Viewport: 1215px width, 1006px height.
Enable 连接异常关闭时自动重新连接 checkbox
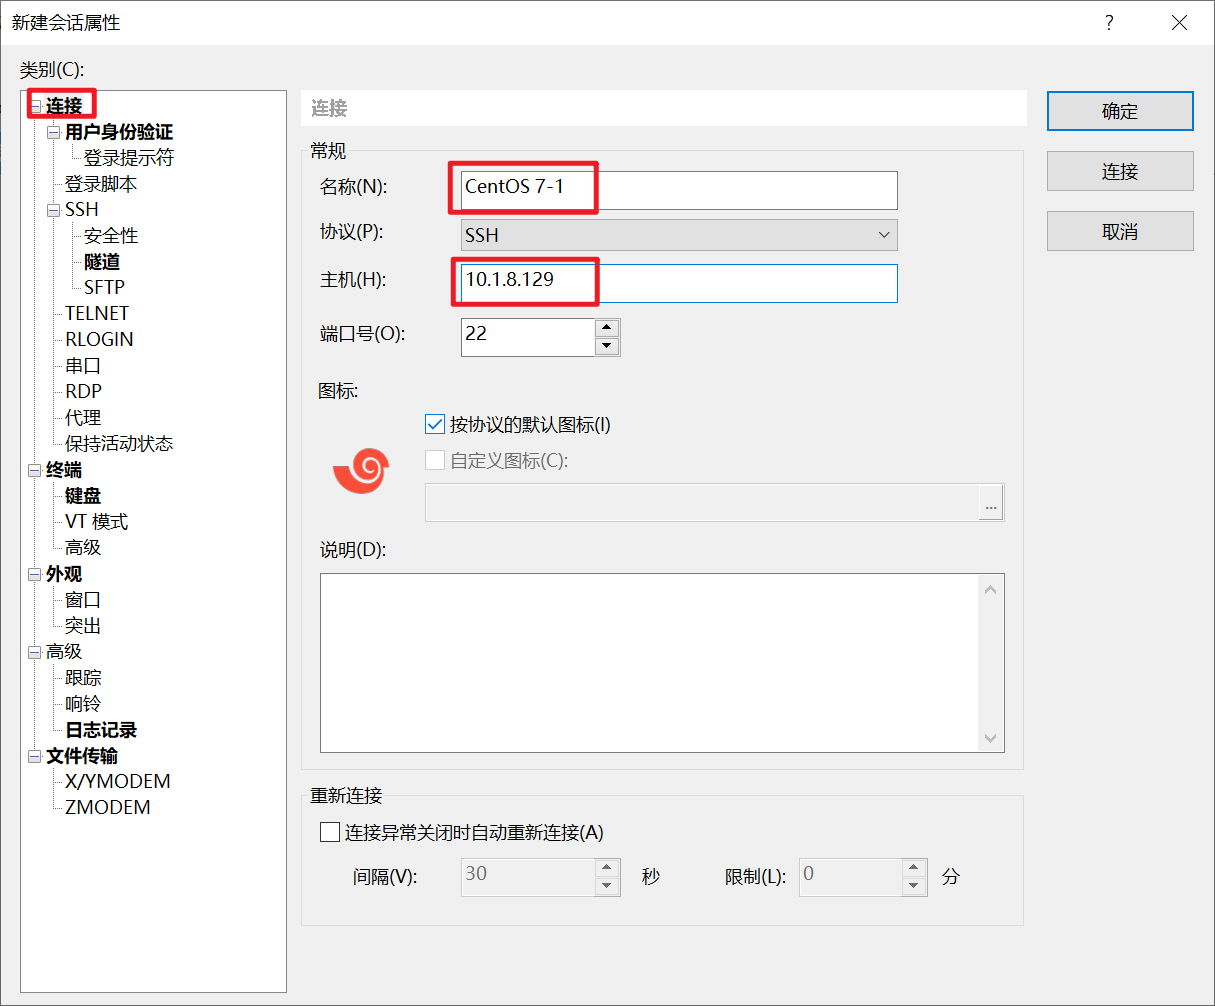pos(330,832)
